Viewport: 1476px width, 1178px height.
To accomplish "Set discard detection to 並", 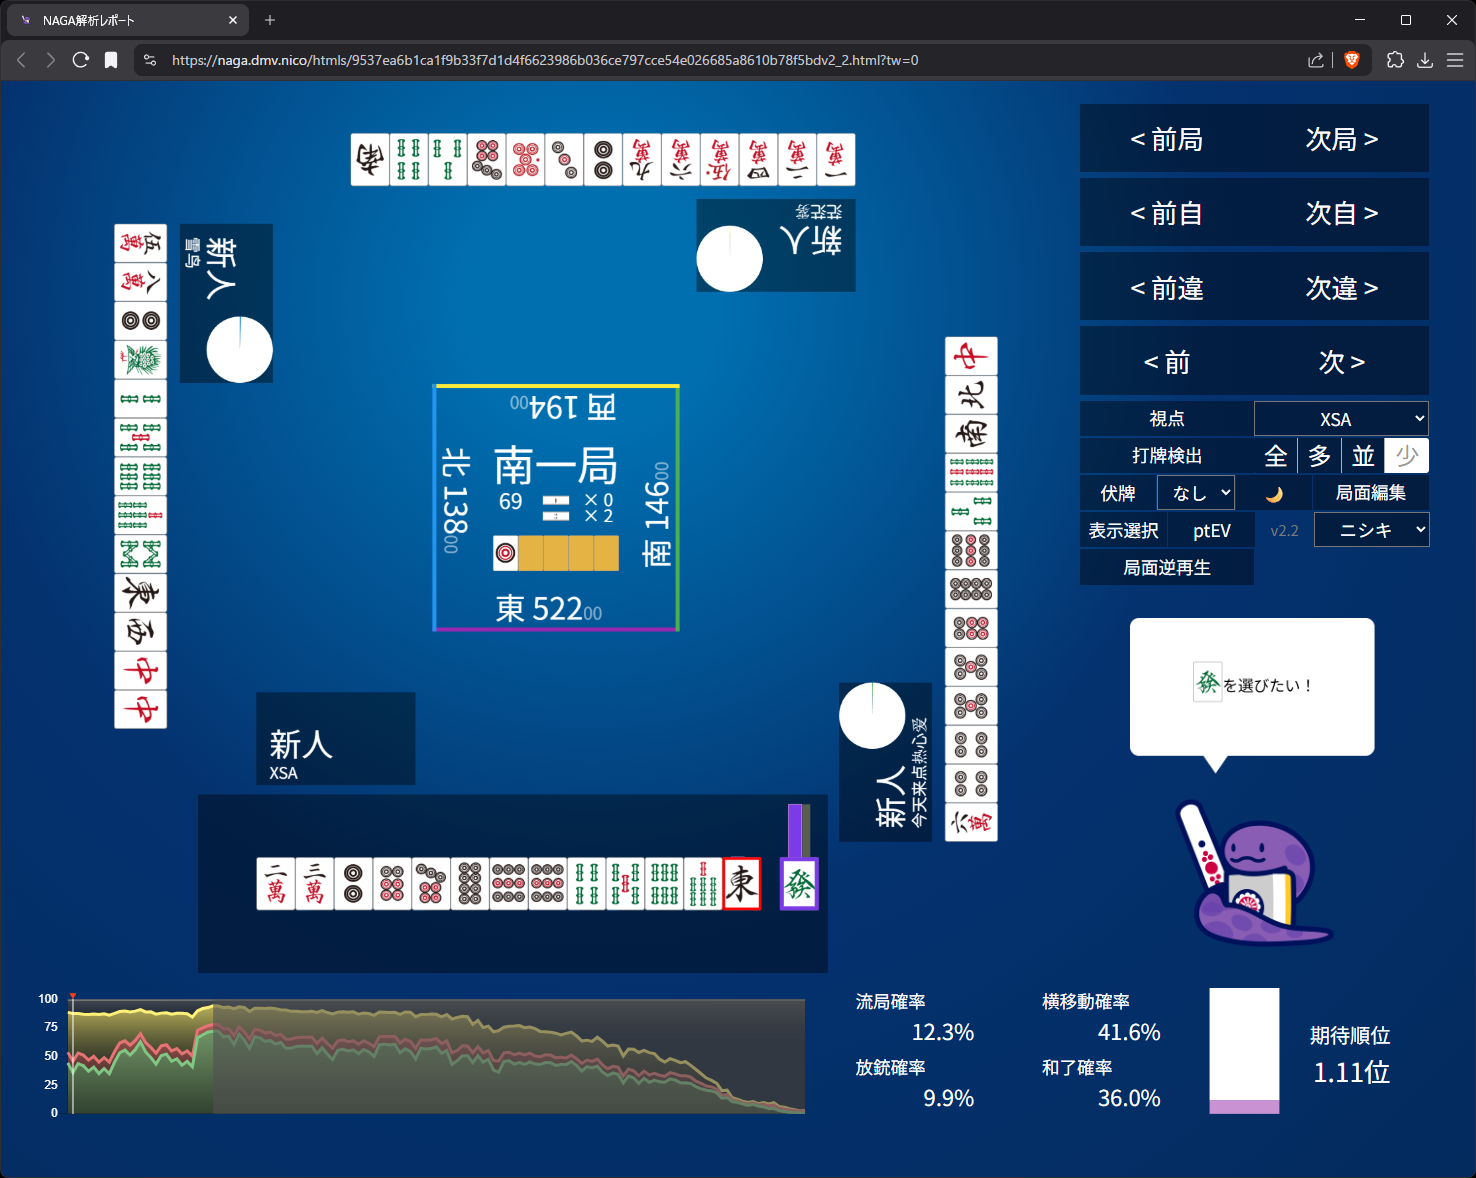I will point(1363,456).
